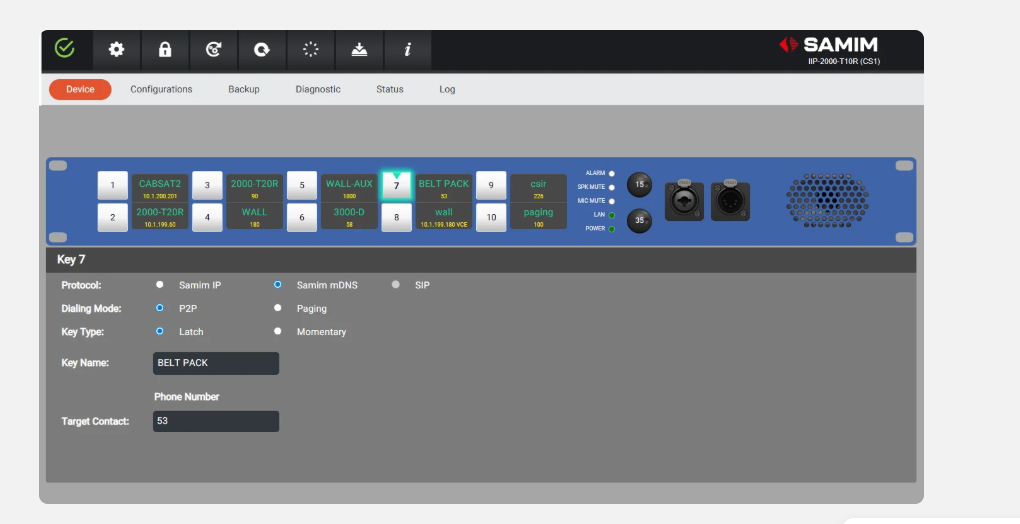Click the dotted spinner icon in the toolbar
The image size is (1020, 524).
(311, 49)
